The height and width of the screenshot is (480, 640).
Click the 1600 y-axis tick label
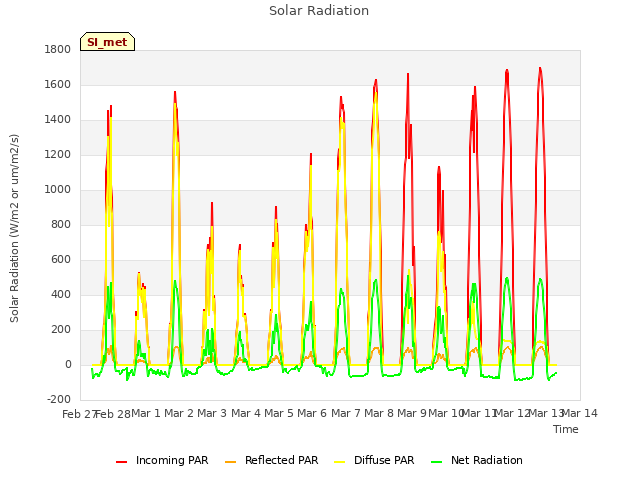(58, 84)
